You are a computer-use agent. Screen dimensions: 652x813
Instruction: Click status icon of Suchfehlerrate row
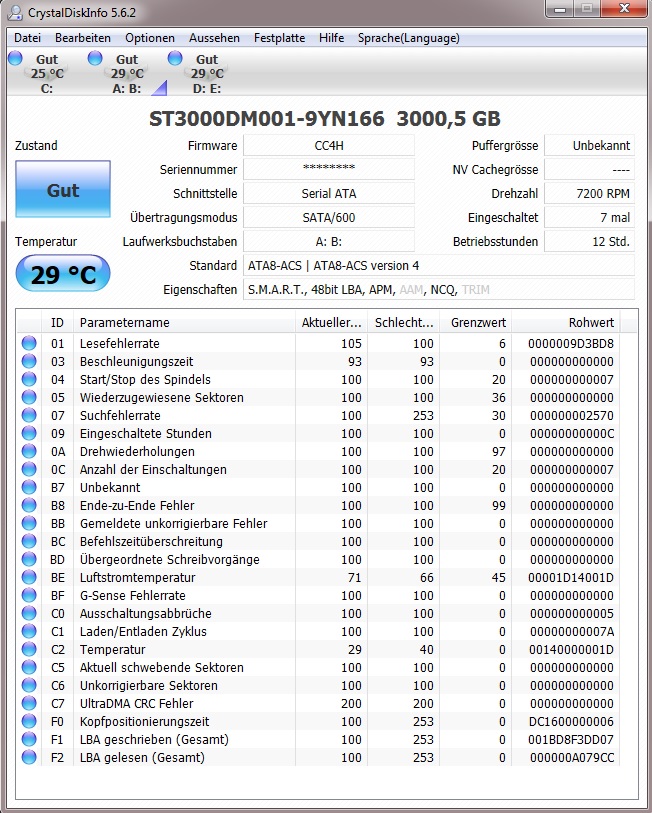point(29,415)
